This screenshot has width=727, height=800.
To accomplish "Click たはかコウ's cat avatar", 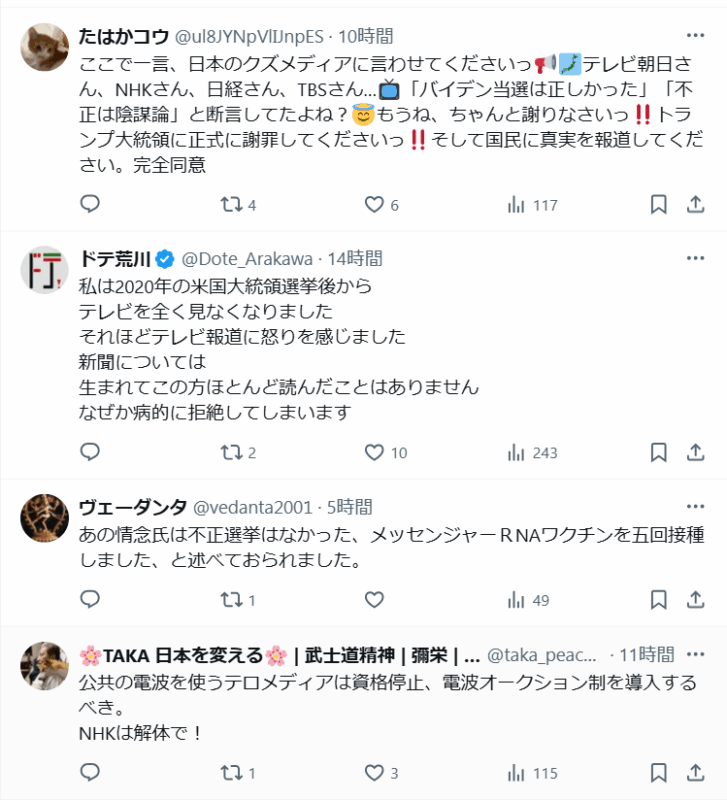I will click(x=44, y=45).
